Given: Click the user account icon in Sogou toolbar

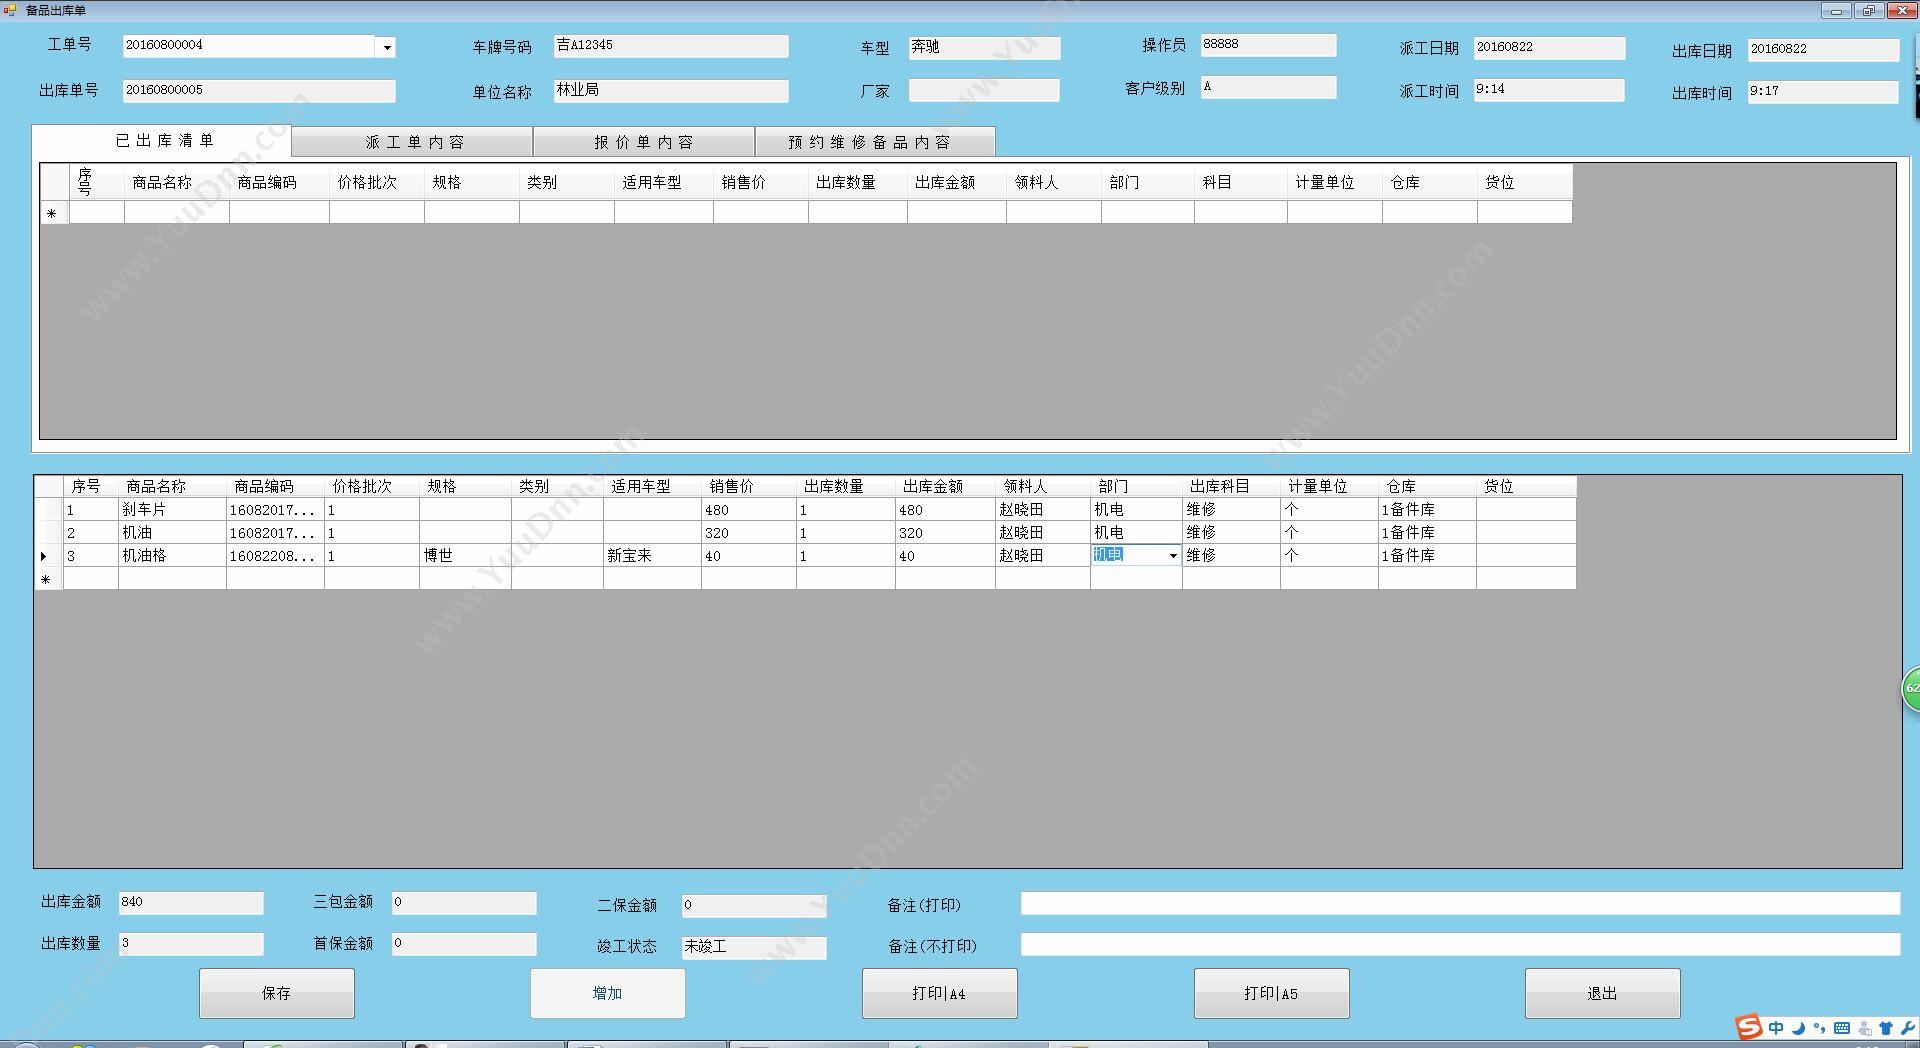Looking at the screenshot, I should pos(1865,1028).
